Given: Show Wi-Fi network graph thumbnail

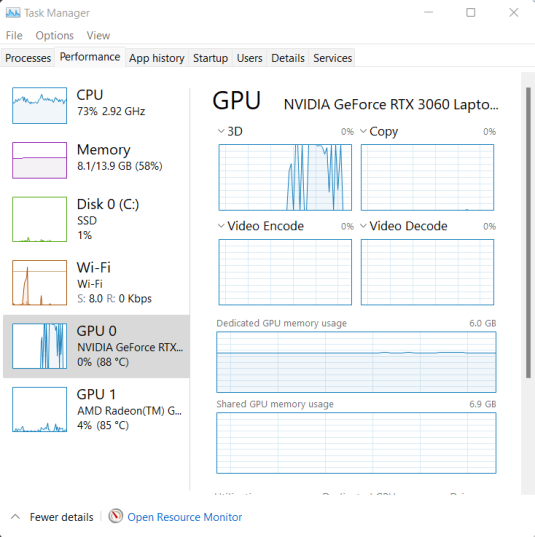Looking at the screenshot, I should 39,283.
